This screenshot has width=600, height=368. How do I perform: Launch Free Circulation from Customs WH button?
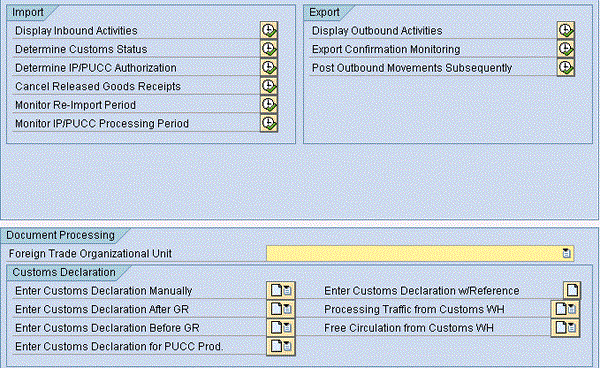pos(566,327)
